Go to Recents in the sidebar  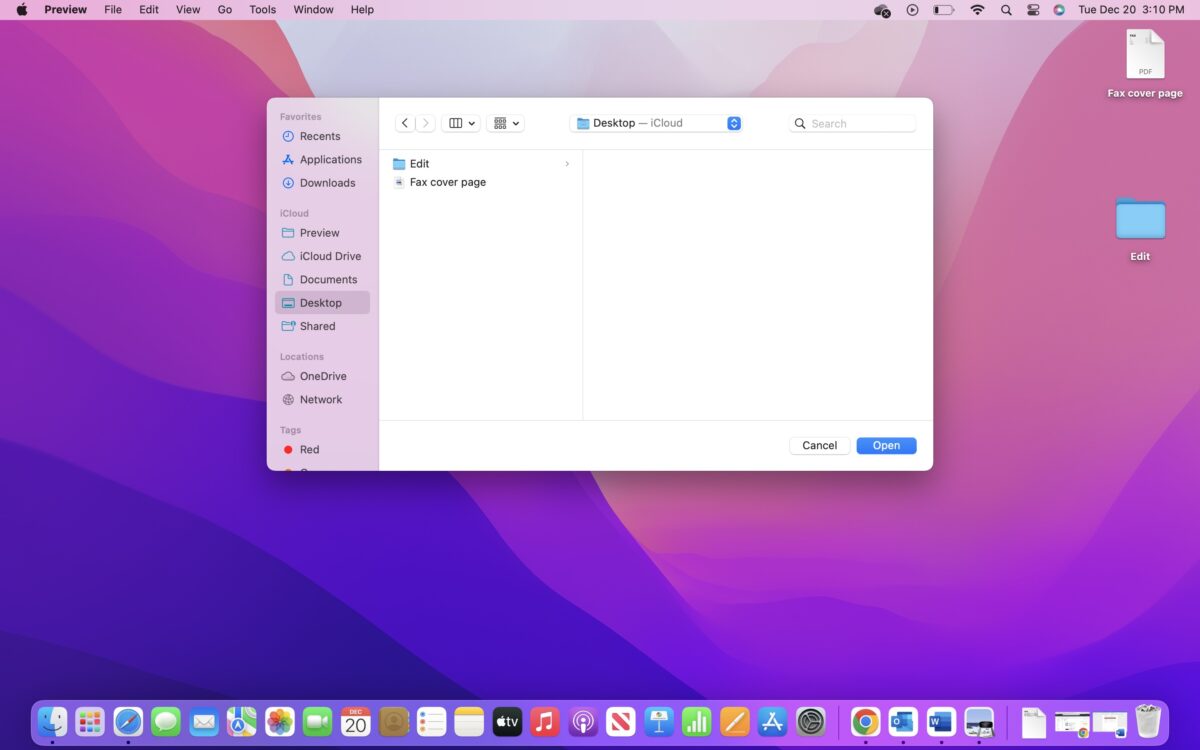point(319,136)
